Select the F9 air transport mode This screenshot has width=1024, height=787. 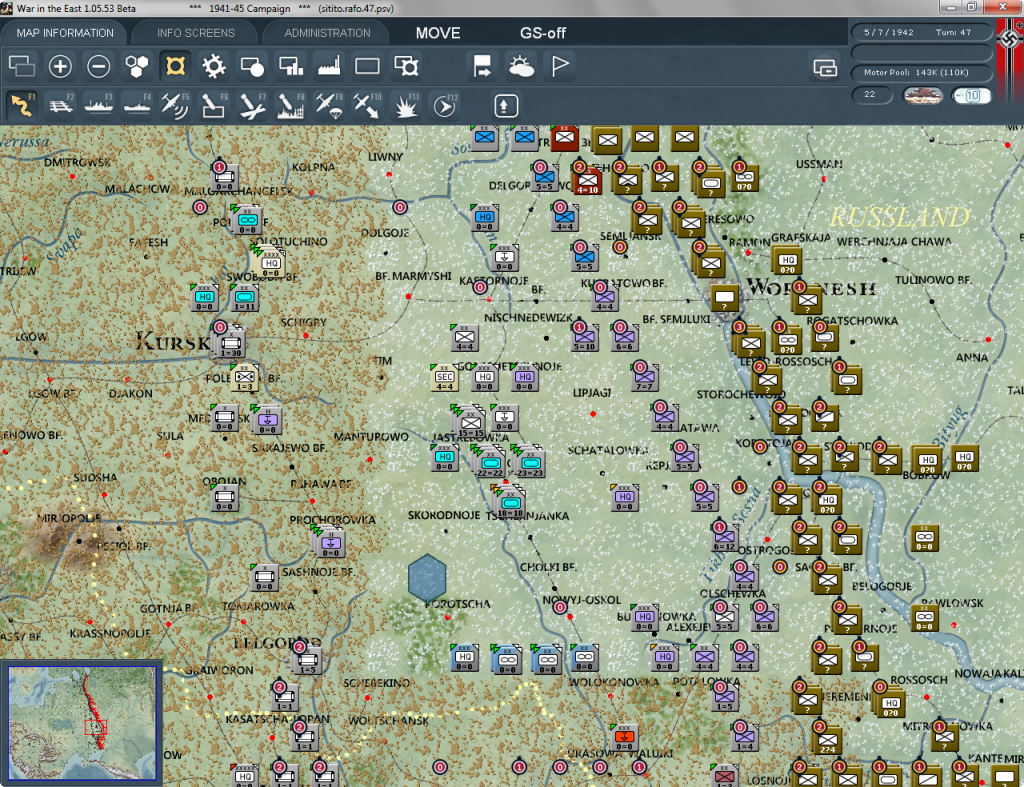329,106
